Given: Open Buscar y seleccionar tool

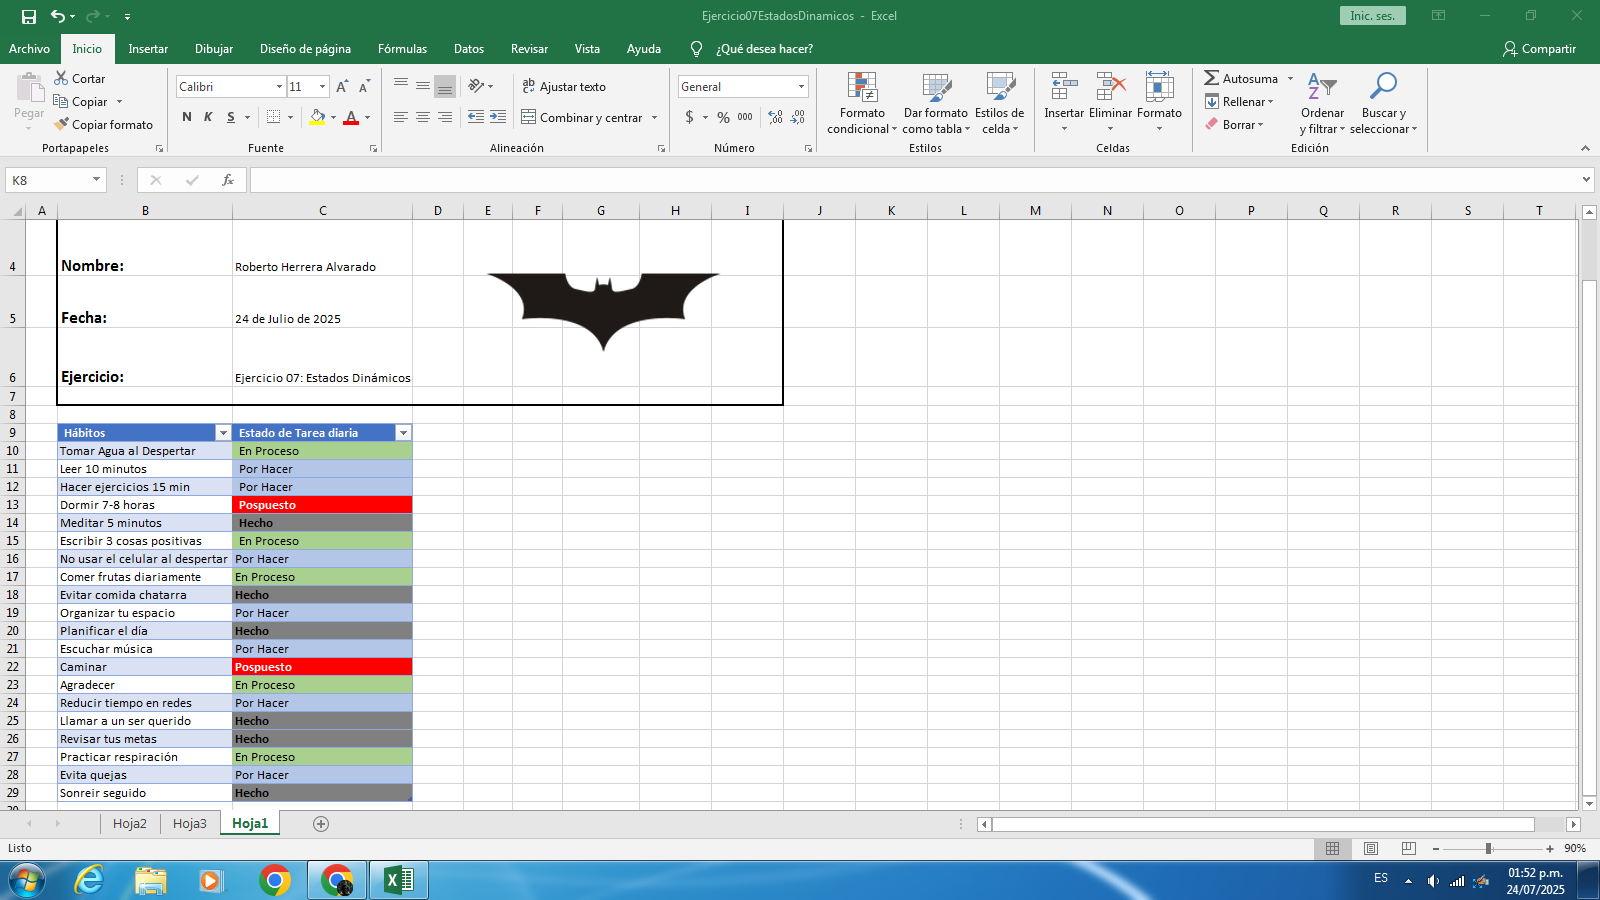Looking at the screenshot, I should [1383, 88].
